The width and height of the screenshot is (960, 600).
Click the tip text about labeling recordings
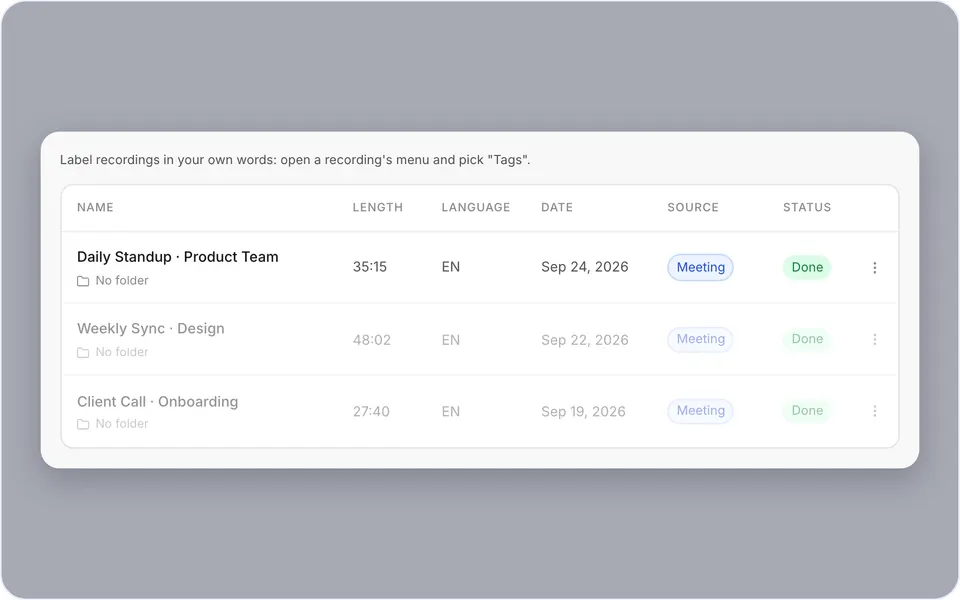tap(295, 160)
